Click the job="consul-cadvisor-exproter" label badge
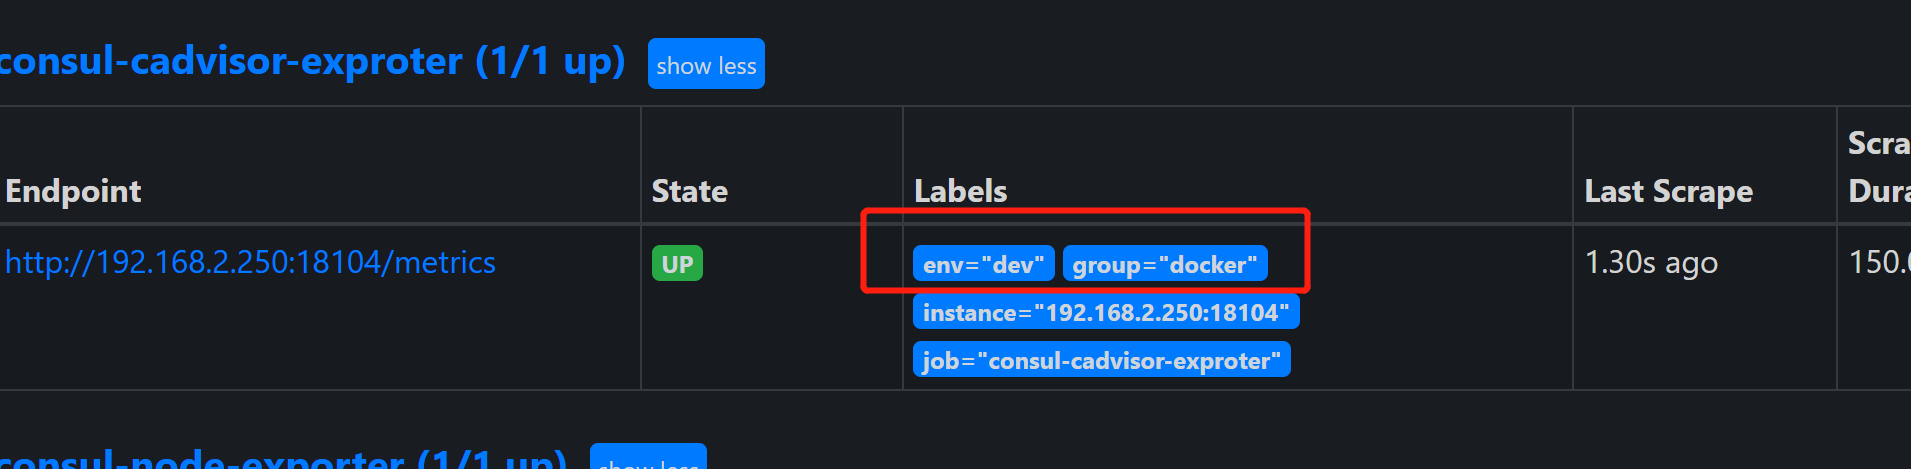 pyautogui.click(x=1101, y=360)
